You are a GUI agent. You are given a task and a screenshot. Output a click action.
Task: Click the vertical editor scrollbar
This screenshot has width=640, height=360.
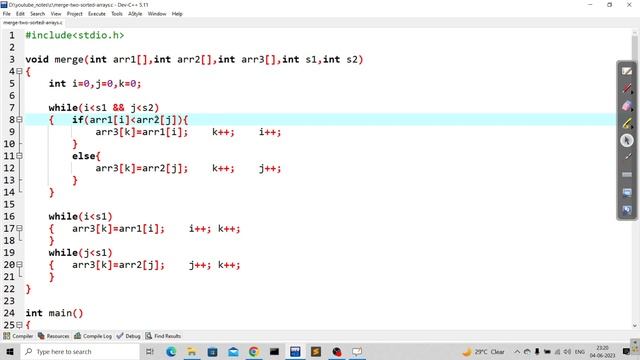(635, 180)
